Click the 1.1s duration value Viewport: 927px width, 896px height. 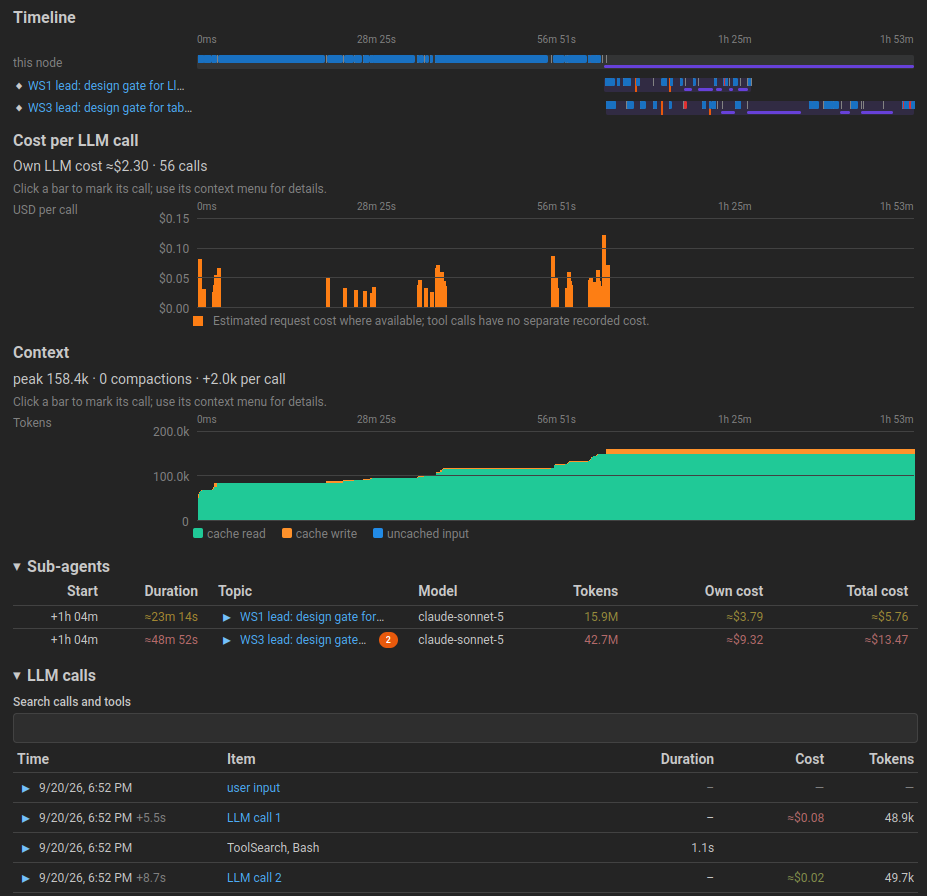tap(702, 848)
